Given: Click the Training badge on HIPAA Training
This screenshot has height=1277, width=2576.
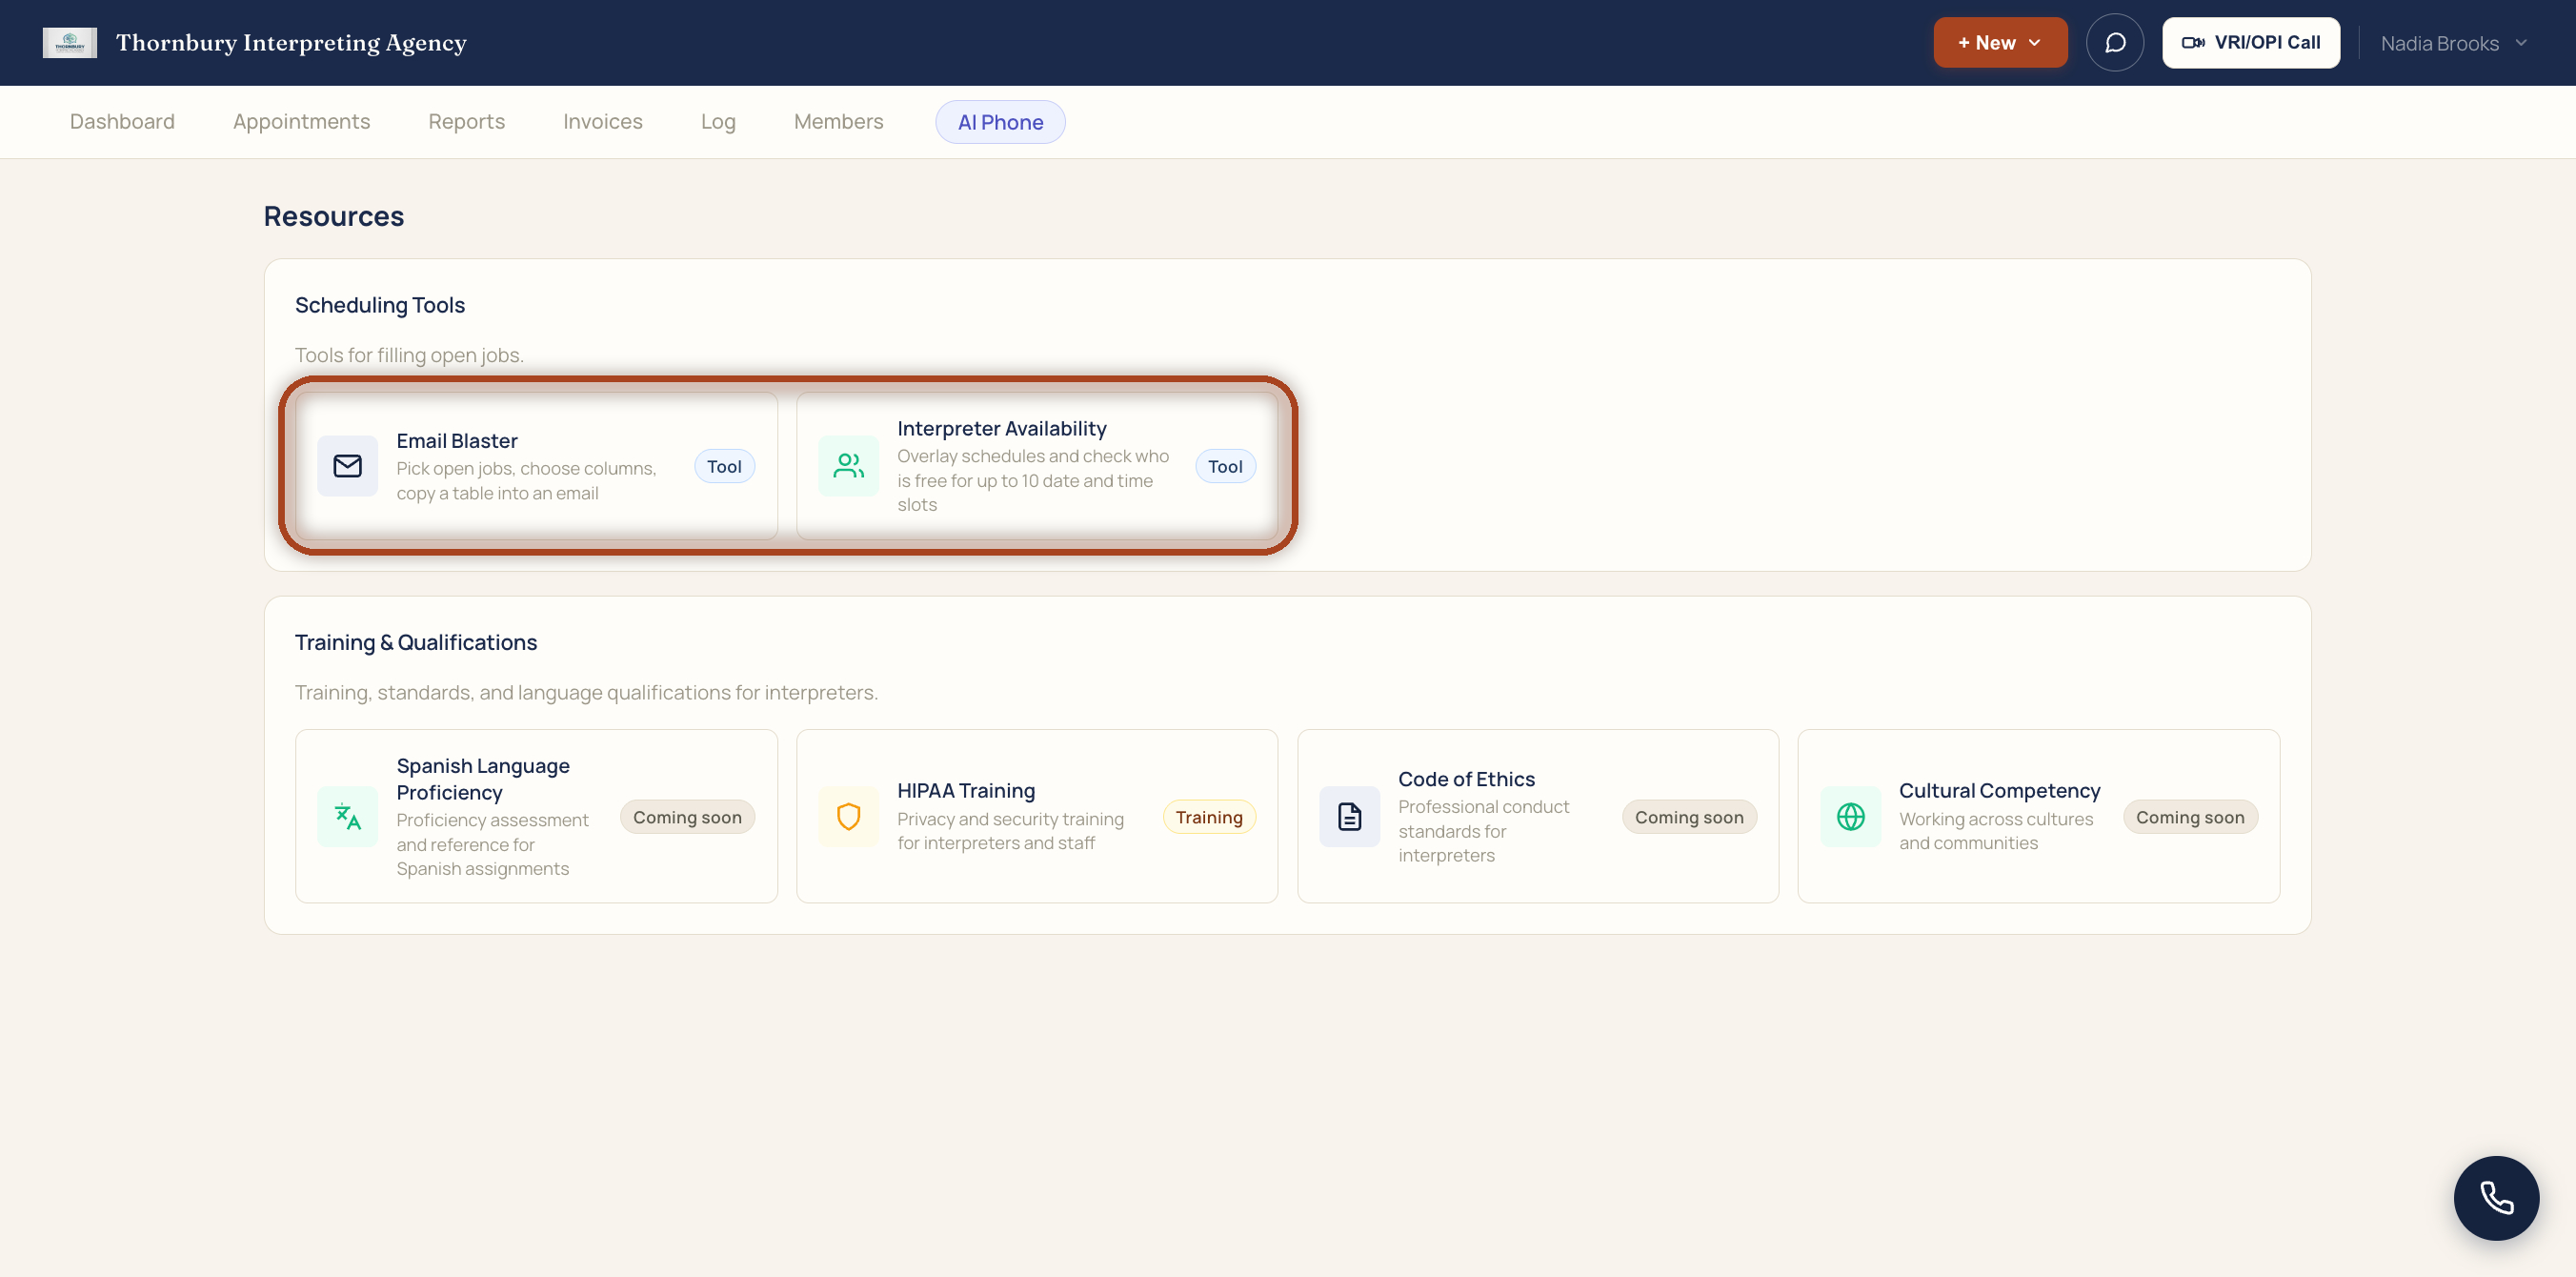Looking at the screenshot, I should pyautogui.click(x=1209, y=817).
